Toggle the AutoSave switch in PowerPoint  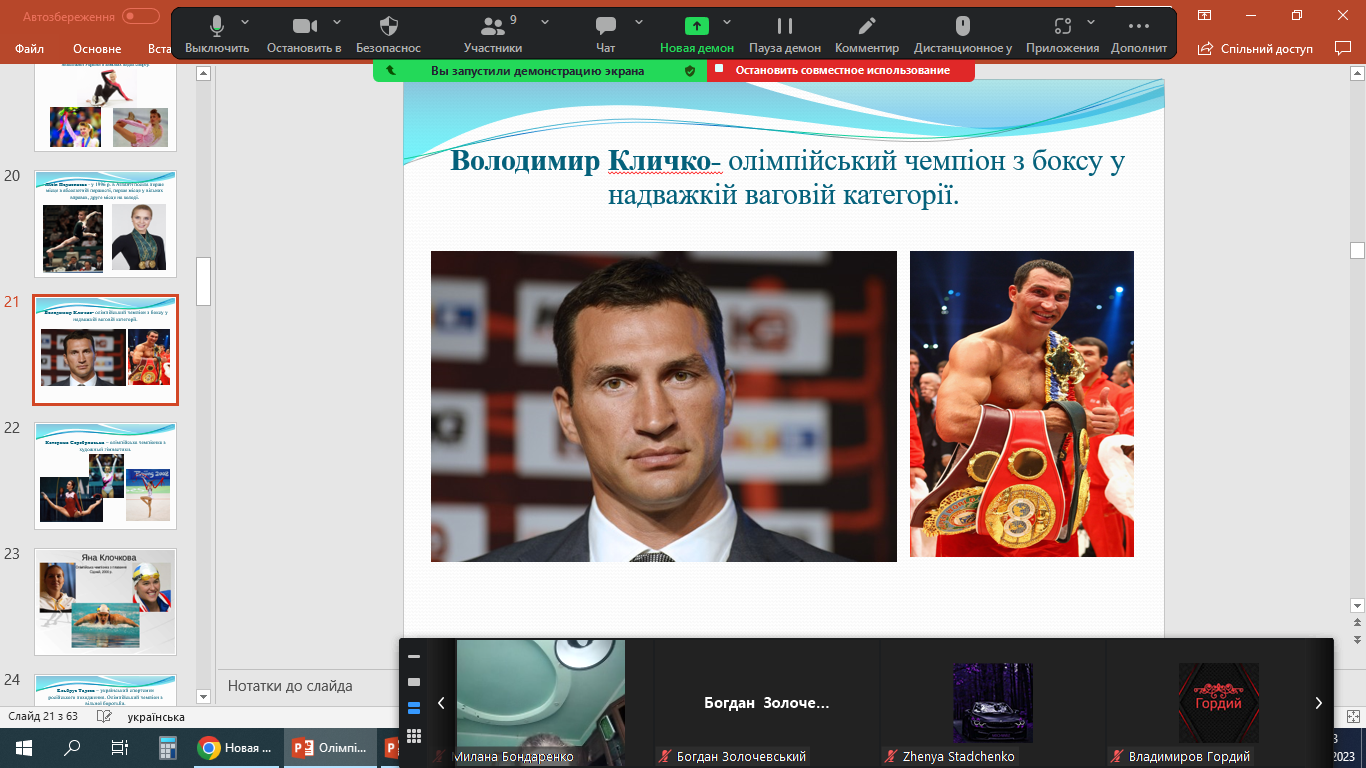coord(141,16)
